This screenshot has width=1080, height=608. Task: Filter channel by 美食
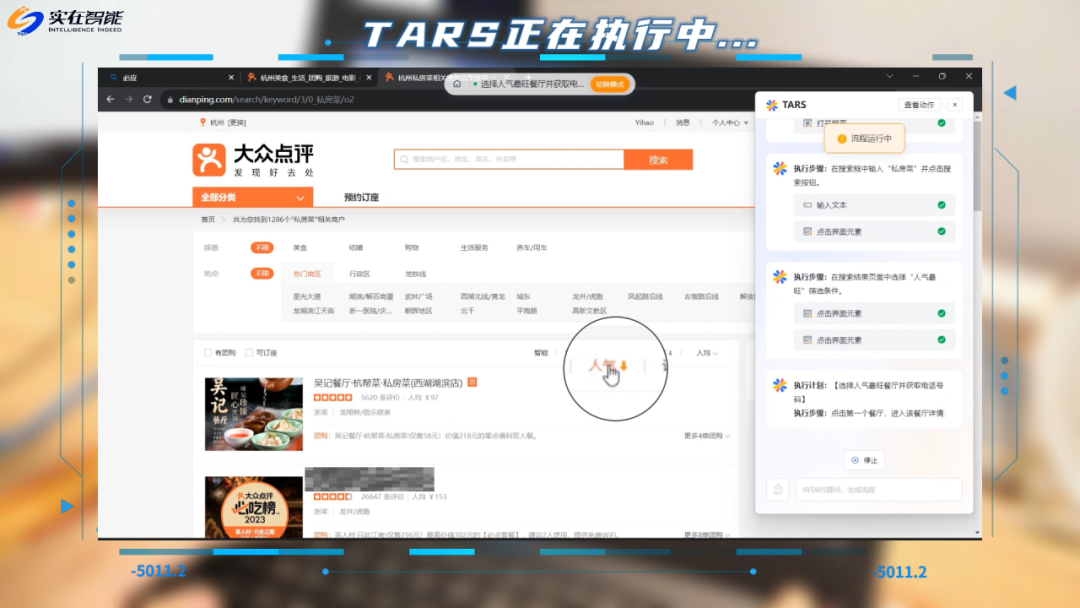click(x=300, y=247)
